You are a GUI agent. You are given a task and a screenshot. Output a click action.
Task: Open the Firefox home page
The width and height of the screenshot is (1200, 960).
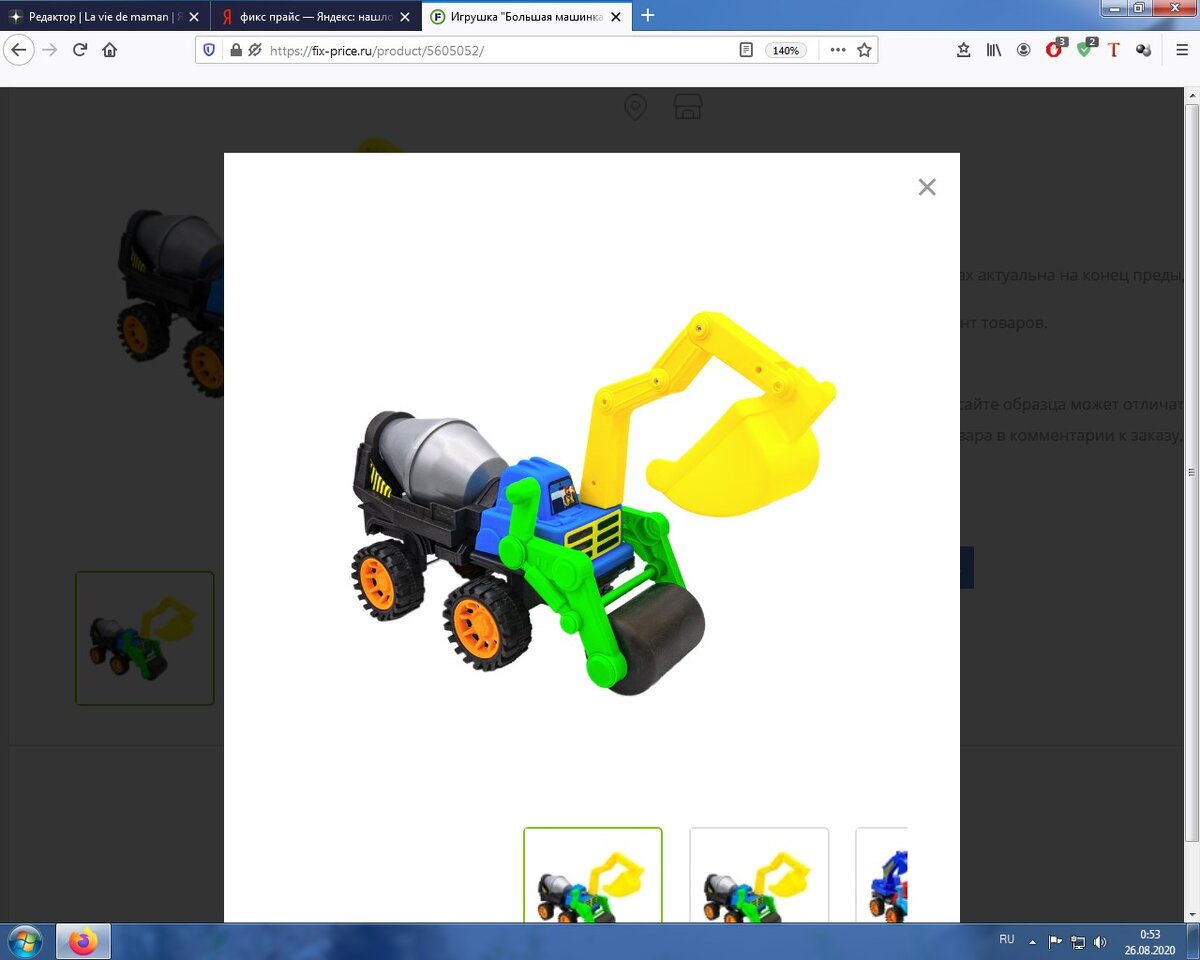(x=110, y=50)
